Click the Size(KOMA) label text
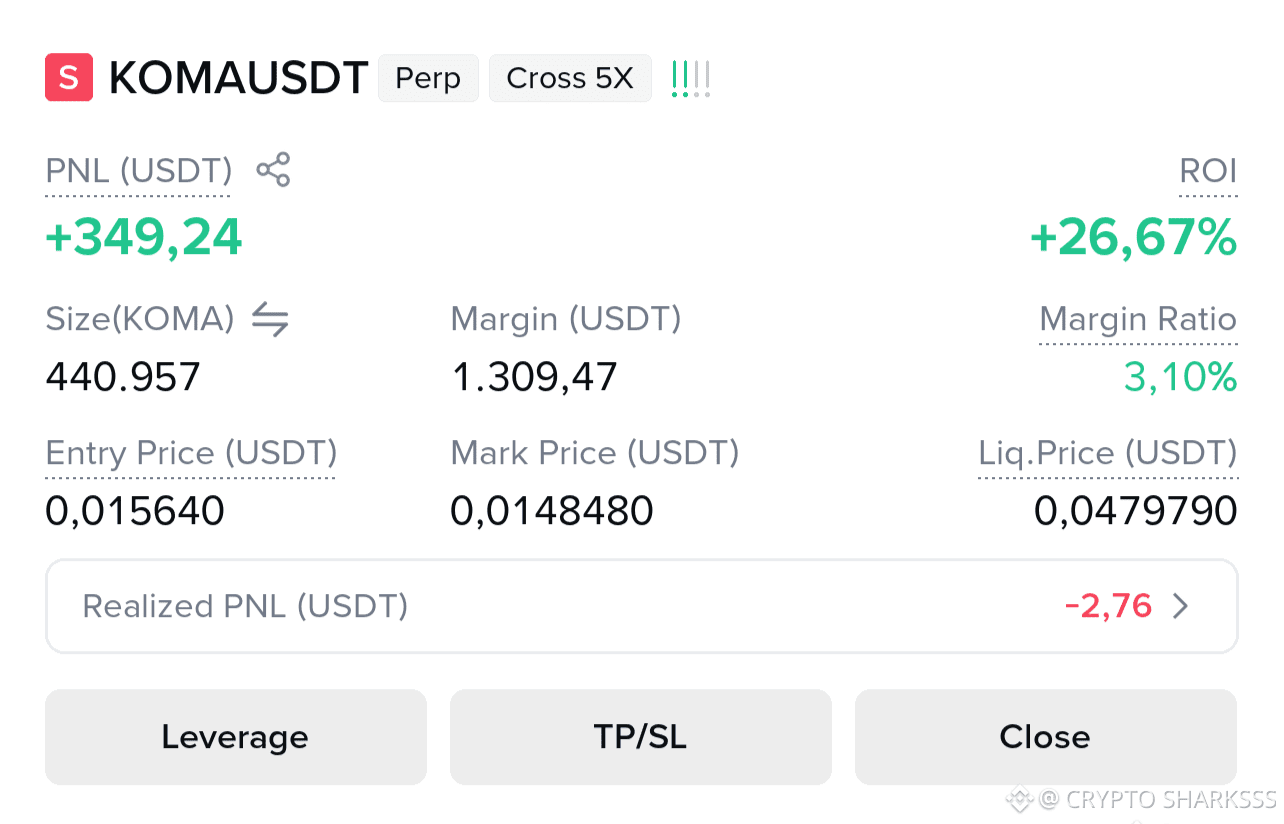Viewport: 1284px width, 824px height. pyautogui.click(x=140, y=320)
